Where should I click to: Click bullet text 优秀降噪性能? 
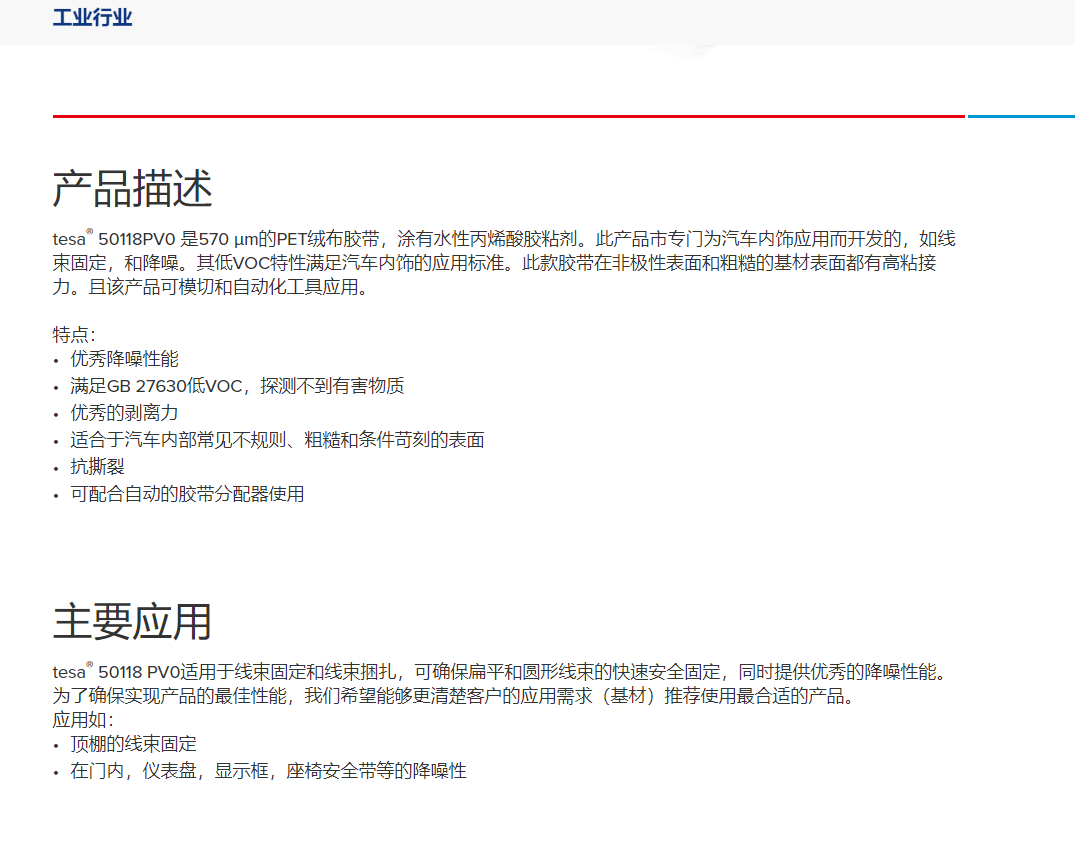click(x=124, y=359)
